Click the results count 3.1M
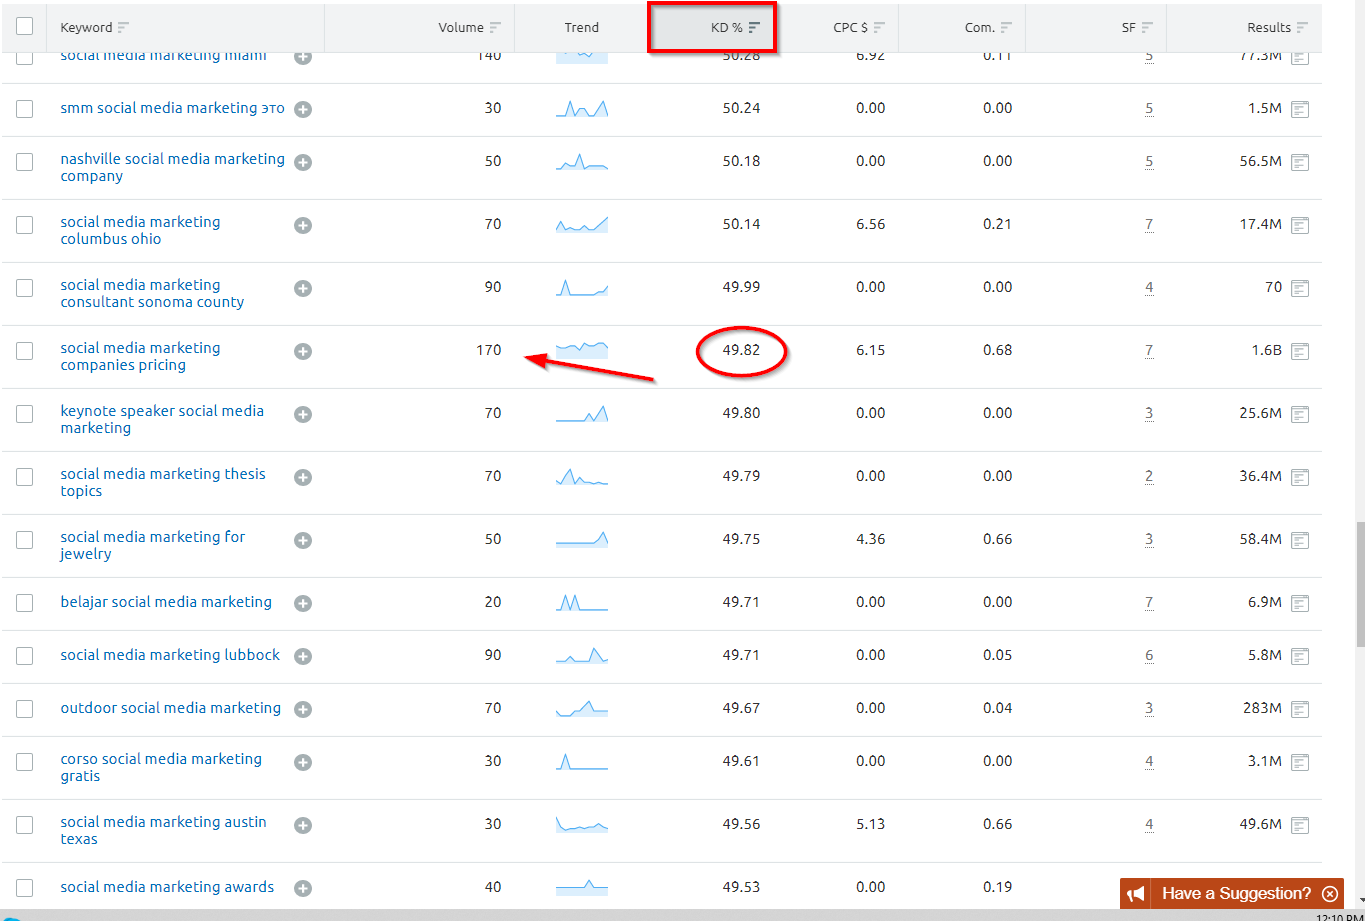The width and height of the screenshot is (1365, 921). pos(1265,762)
